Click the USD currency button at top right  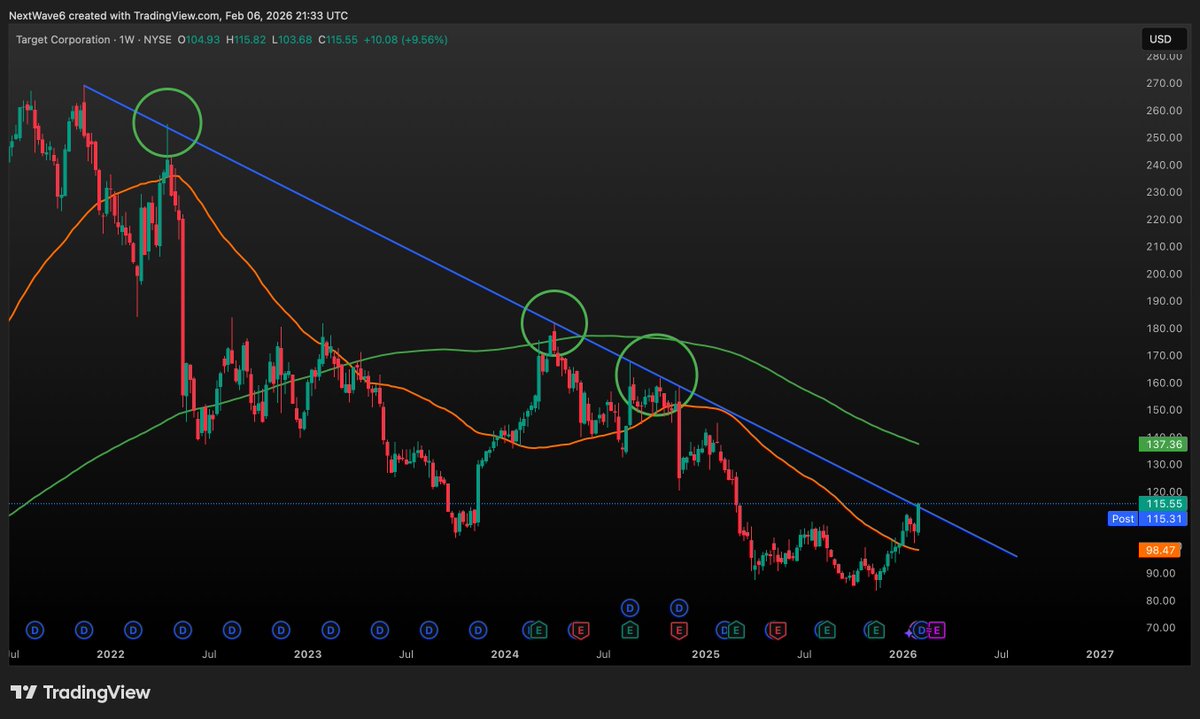point(1165,39)
